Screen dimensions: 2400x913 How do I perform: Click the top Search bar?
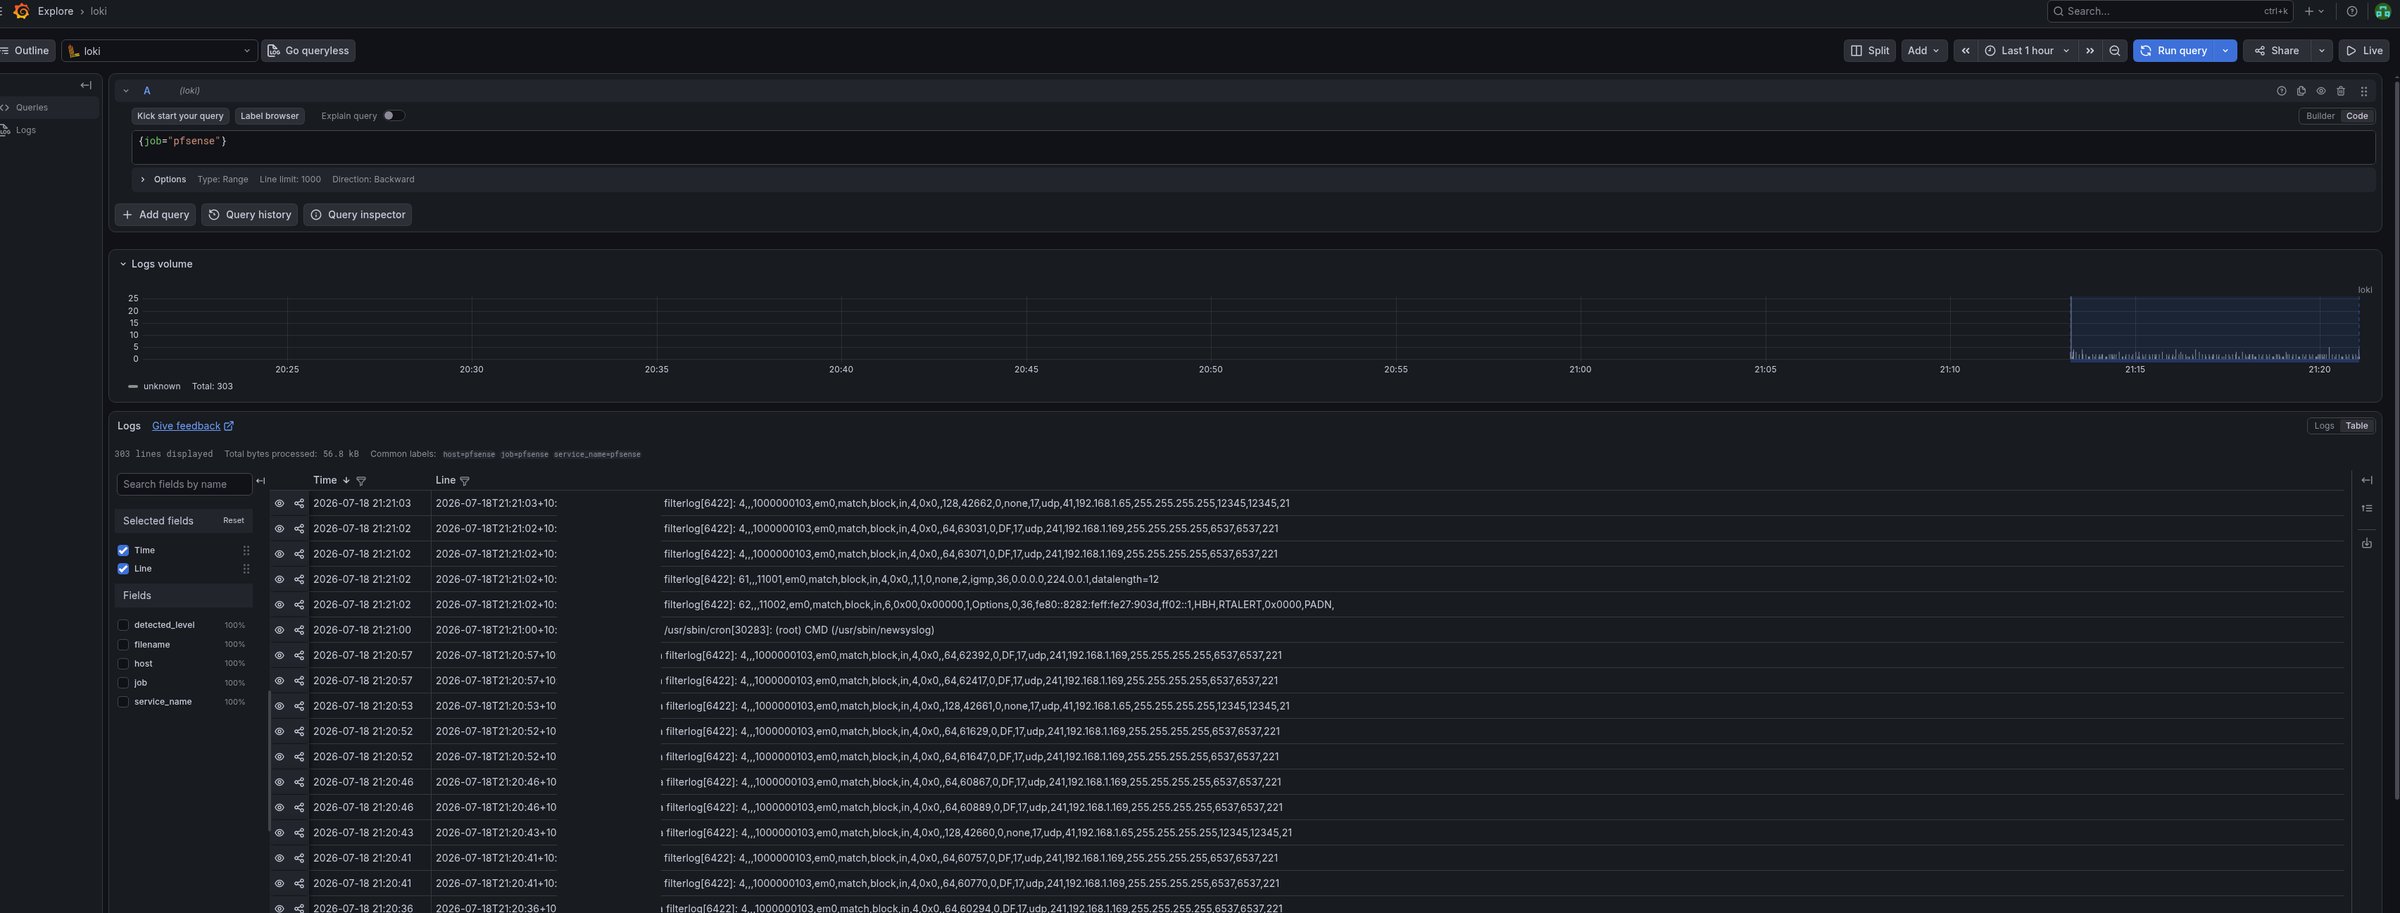coord(2168,11)
